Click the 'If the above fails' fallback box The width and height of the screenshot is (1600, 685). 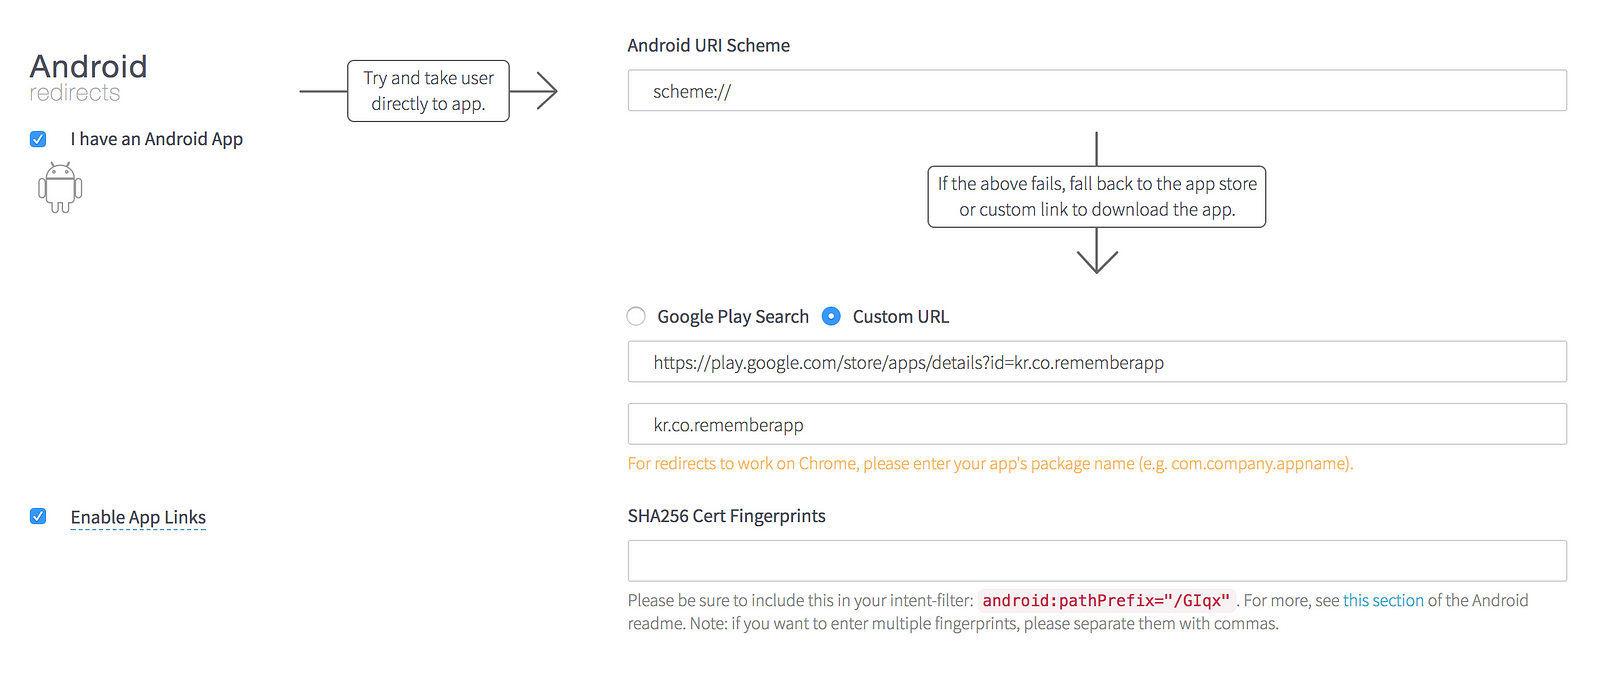tap(1097, 197)
